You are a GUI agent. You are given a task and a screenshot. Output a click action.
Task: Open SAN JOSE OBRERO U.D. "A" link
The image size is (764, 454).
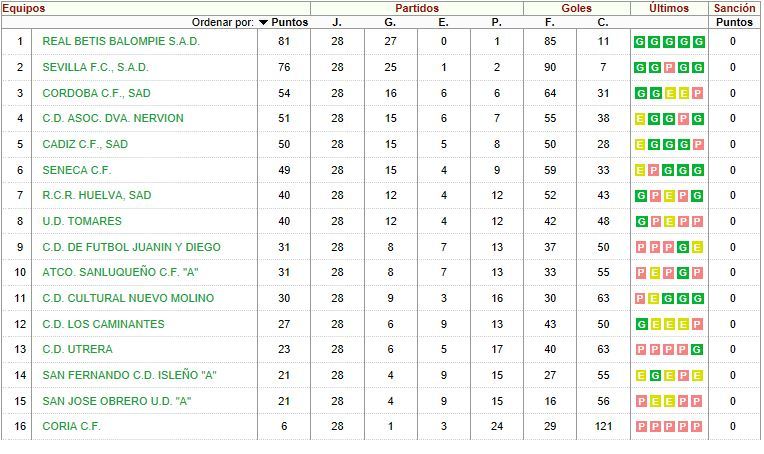pyautogui.click(x=117, y=401)
